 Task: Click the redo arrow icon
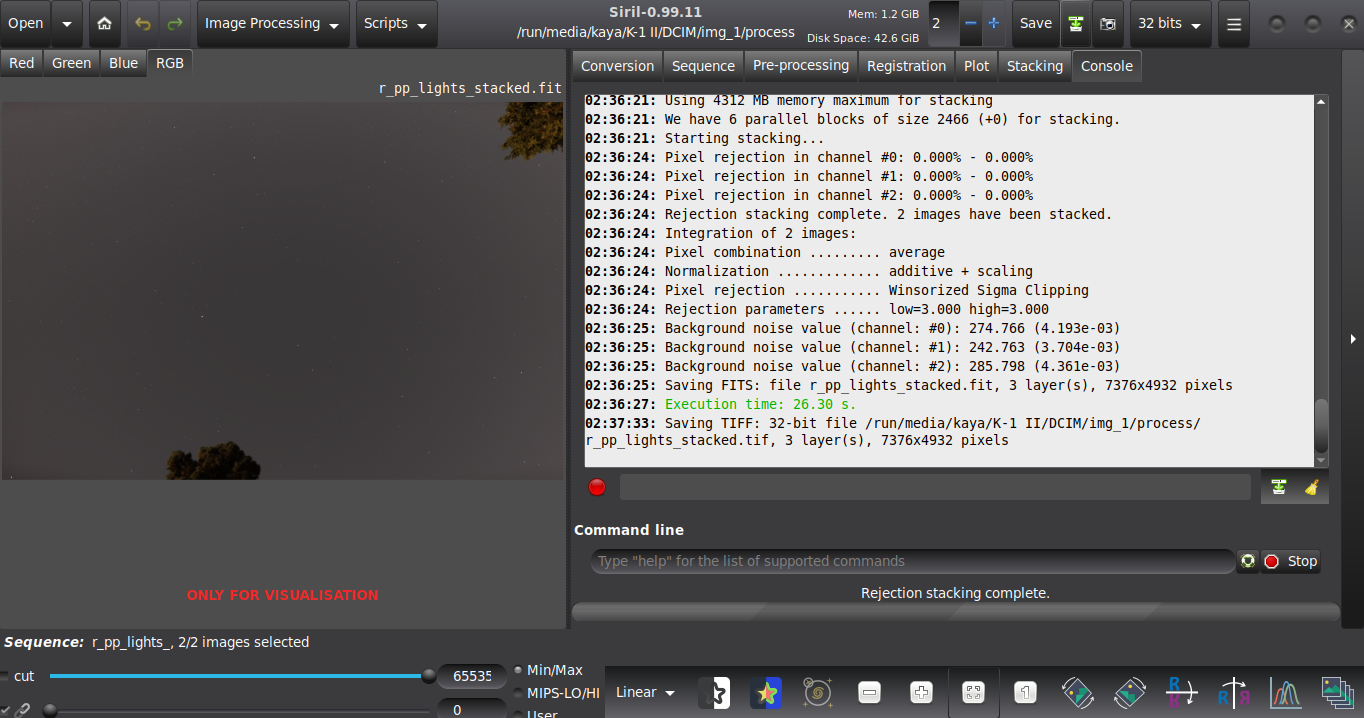[174, 24]
